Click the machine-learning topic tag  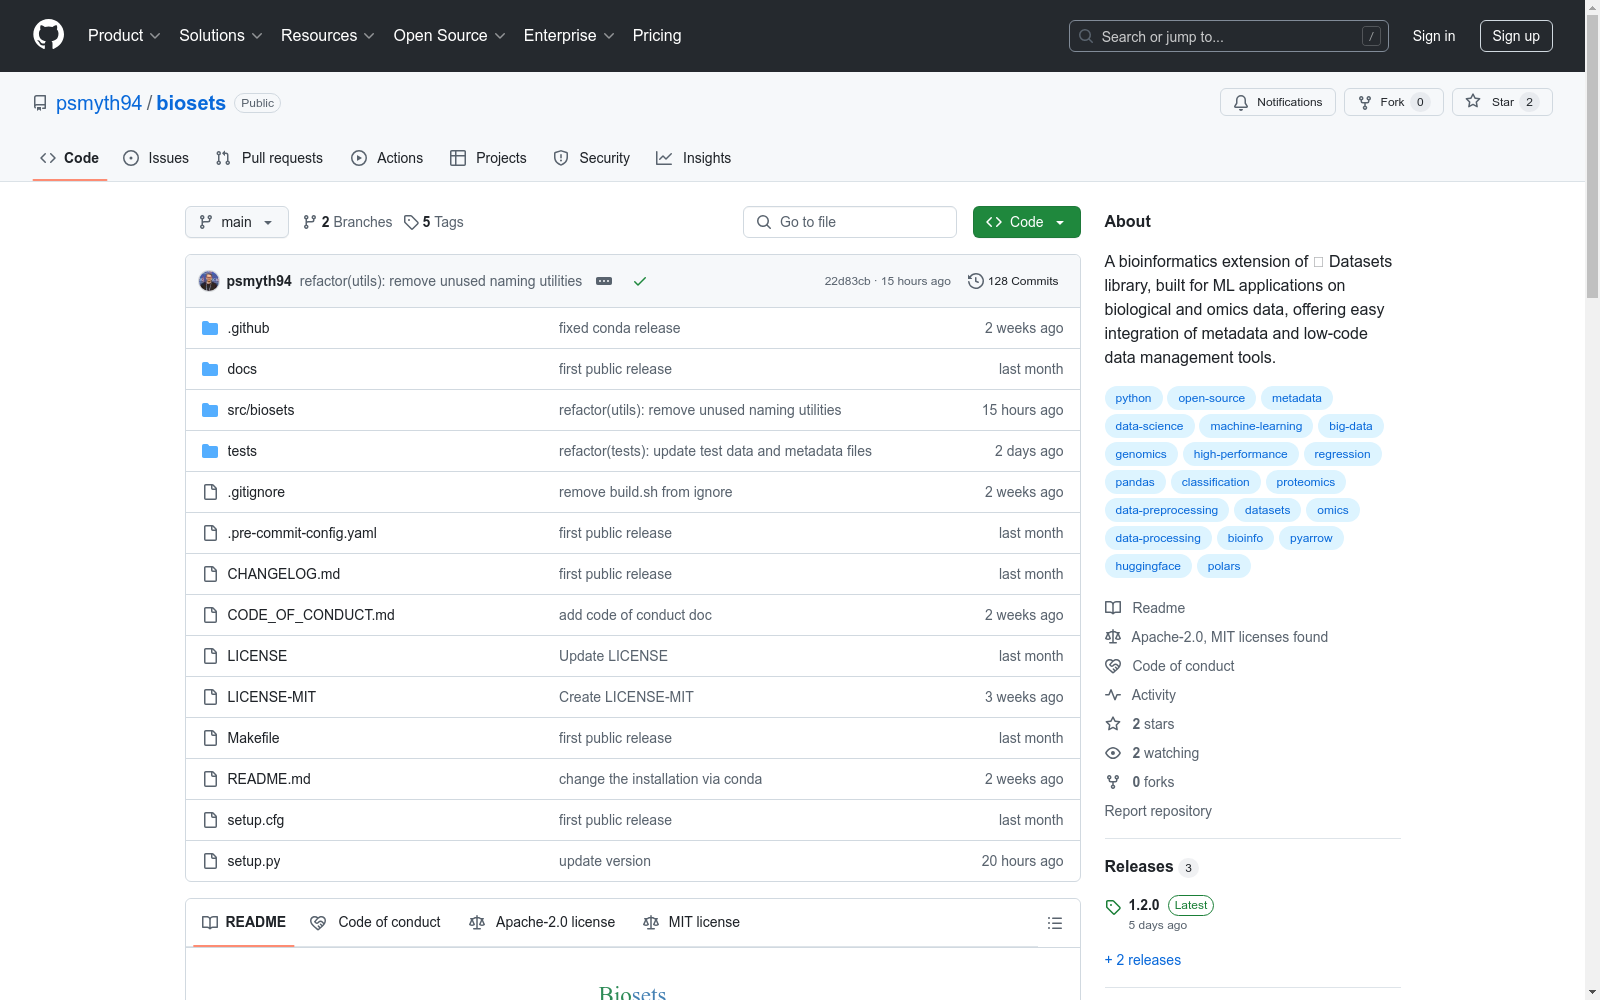[1256, 426]
